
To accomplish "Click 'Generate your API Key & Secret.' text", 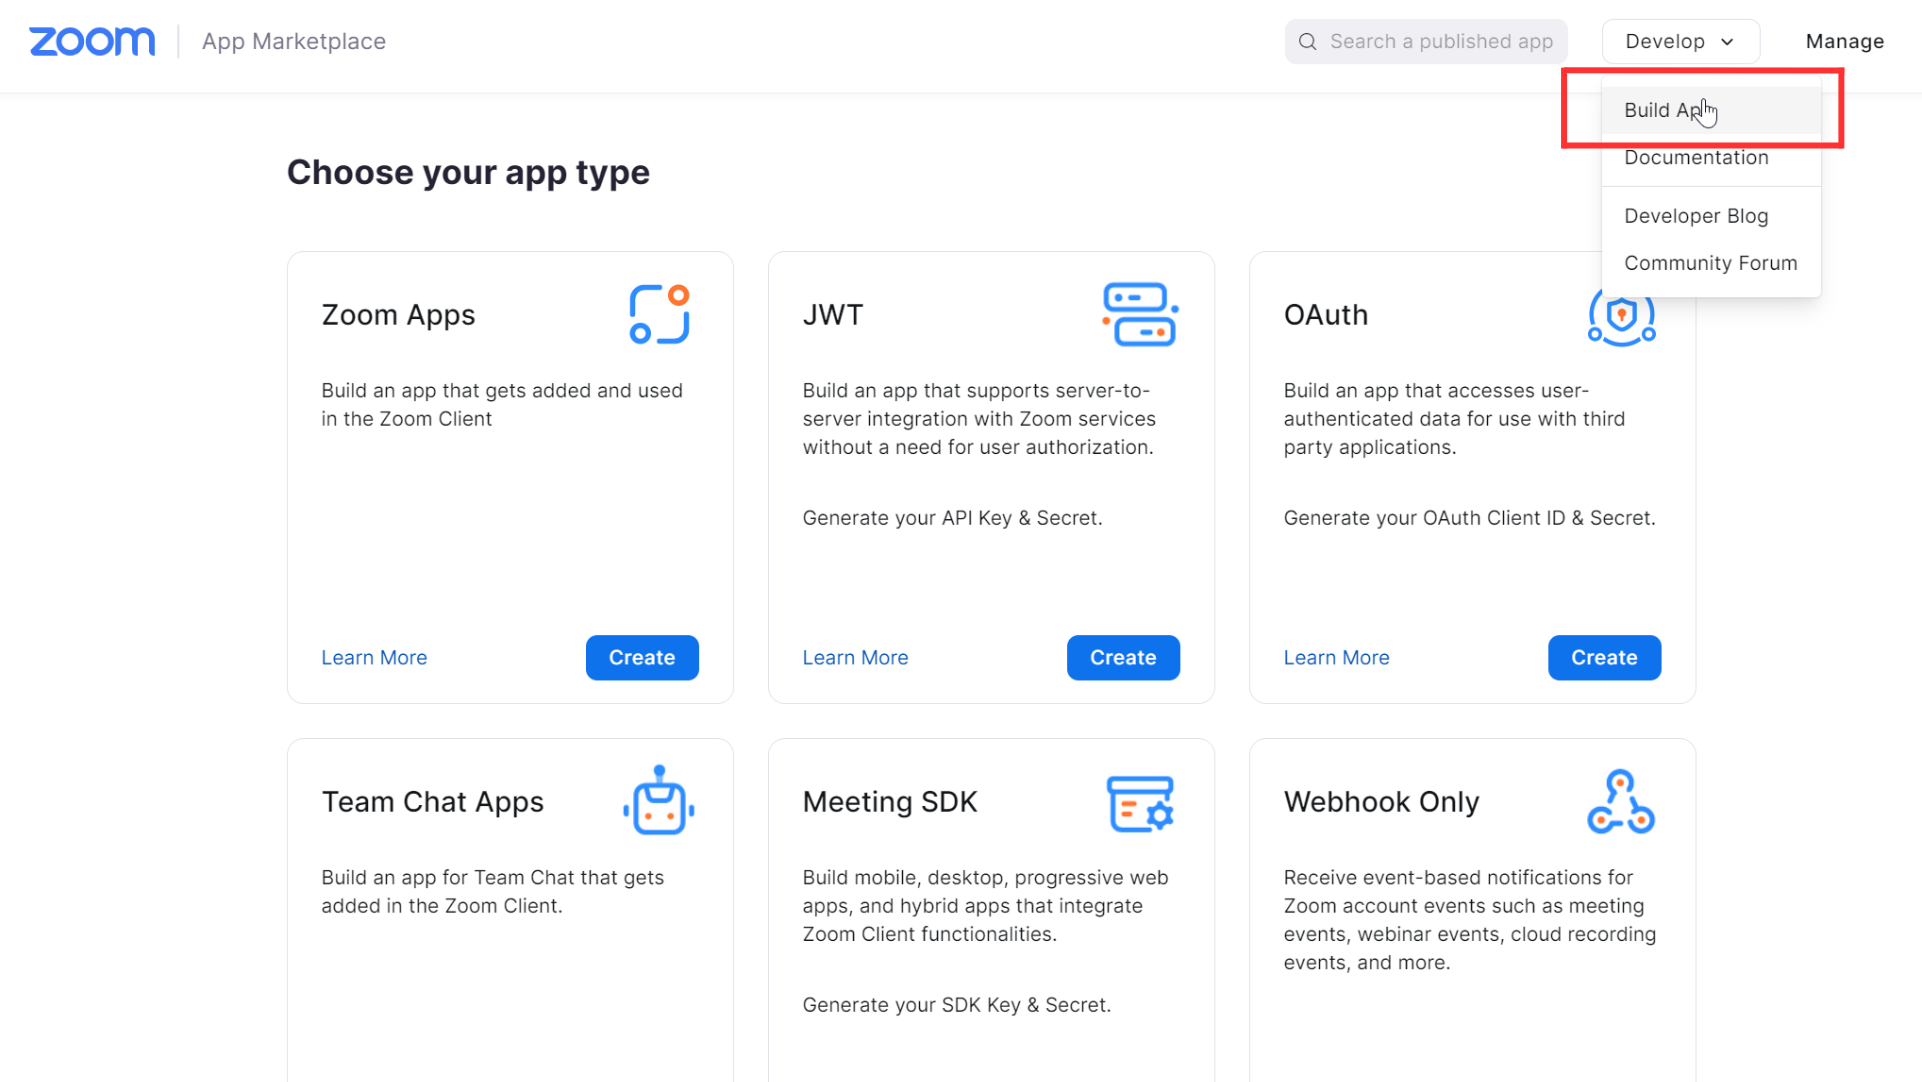I will pos(952,518).
